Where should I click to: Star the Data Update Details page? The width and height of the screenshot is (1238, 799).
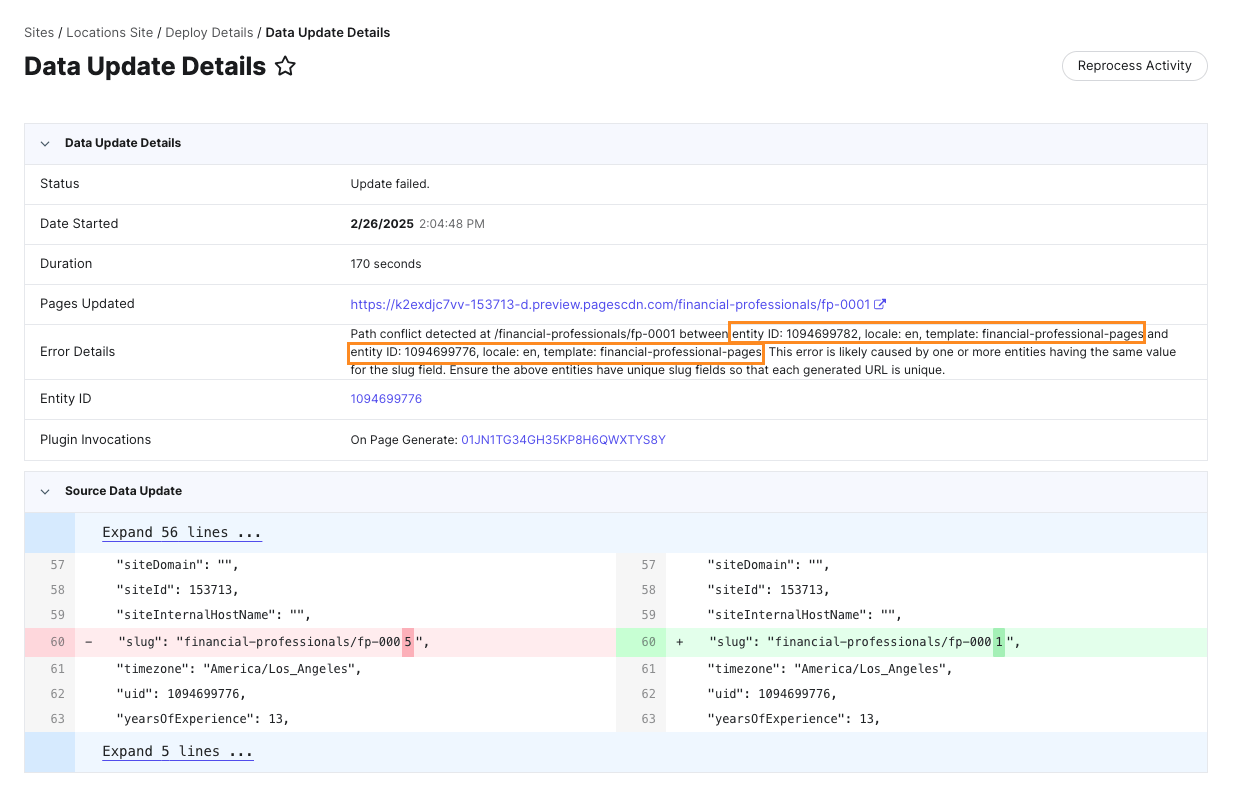click(x=285, y=67)
